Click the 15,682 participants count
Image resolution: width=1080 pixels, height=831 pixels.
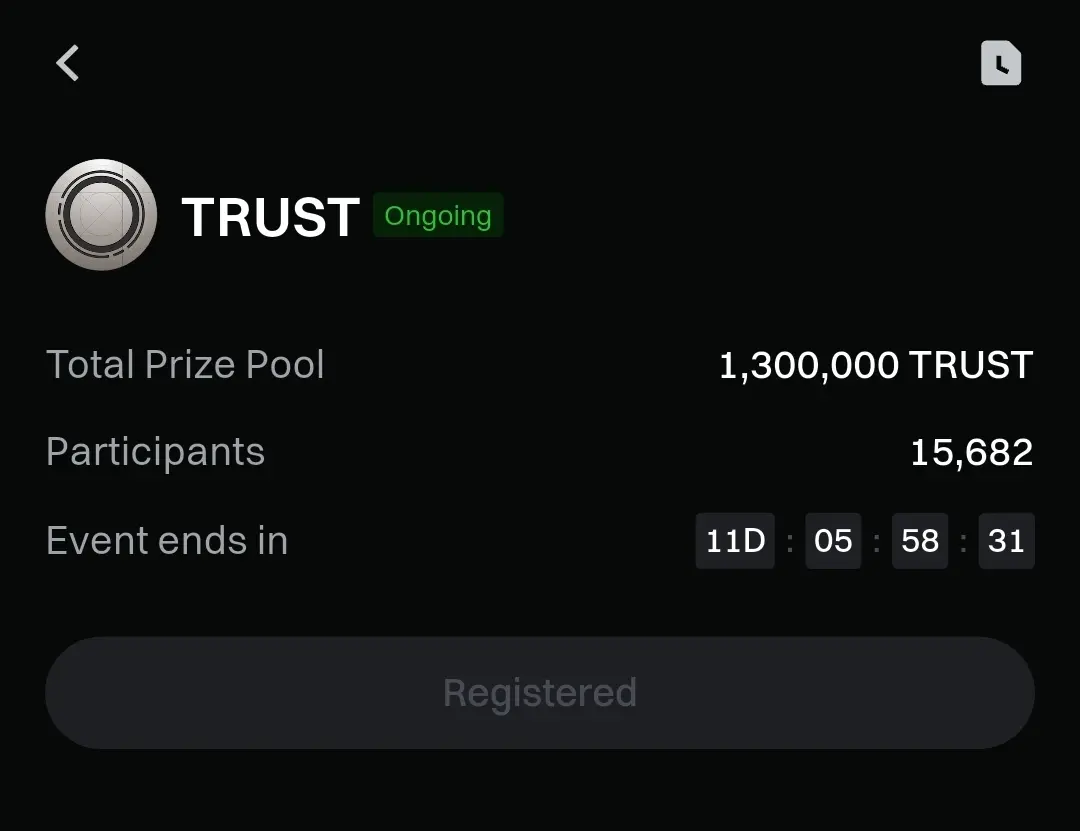(x=971, y=453)
